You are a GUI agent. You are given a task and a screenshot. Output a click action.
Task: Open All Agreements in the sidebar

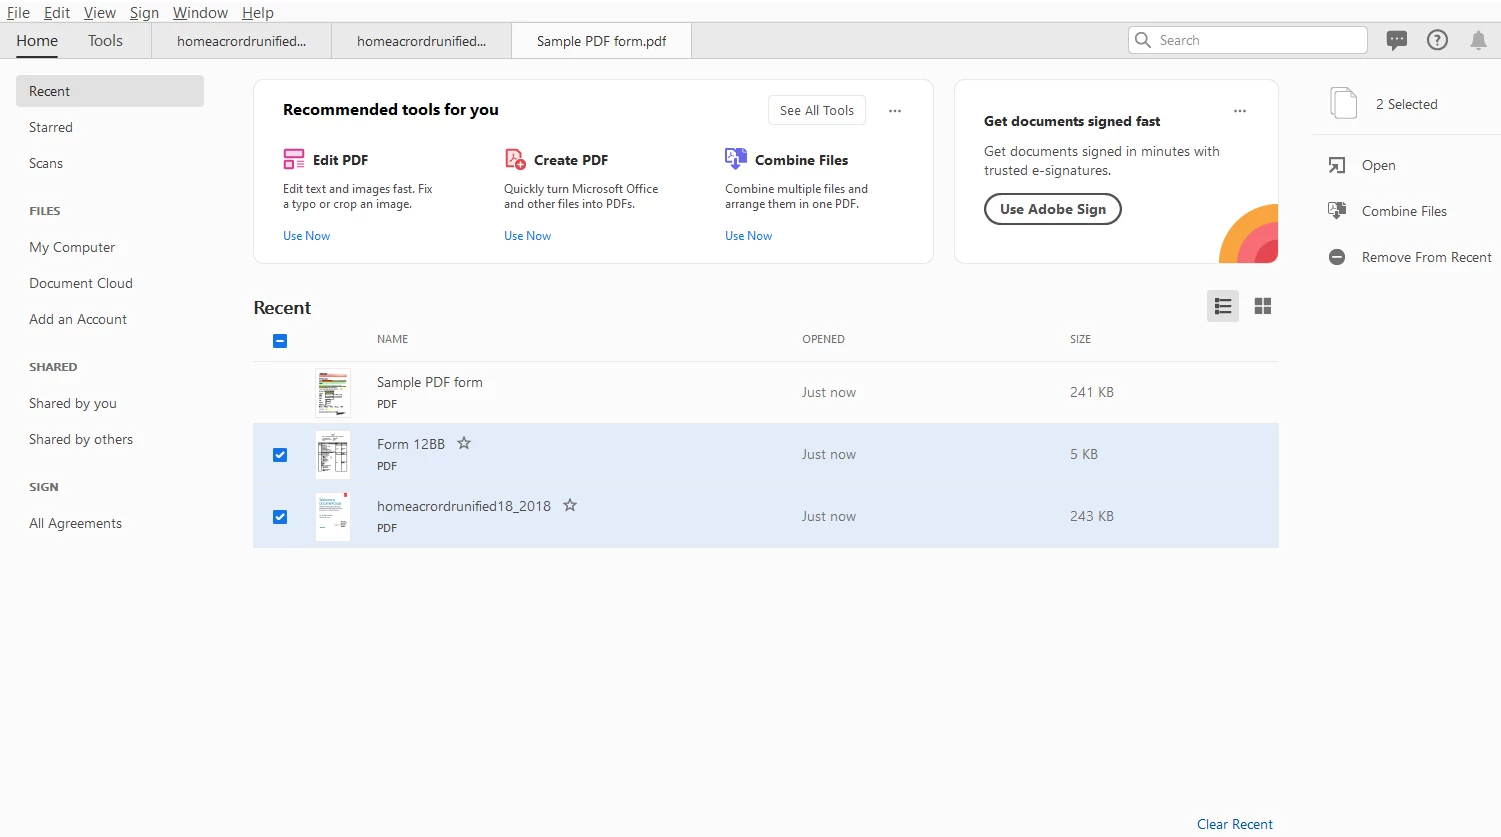75,523
